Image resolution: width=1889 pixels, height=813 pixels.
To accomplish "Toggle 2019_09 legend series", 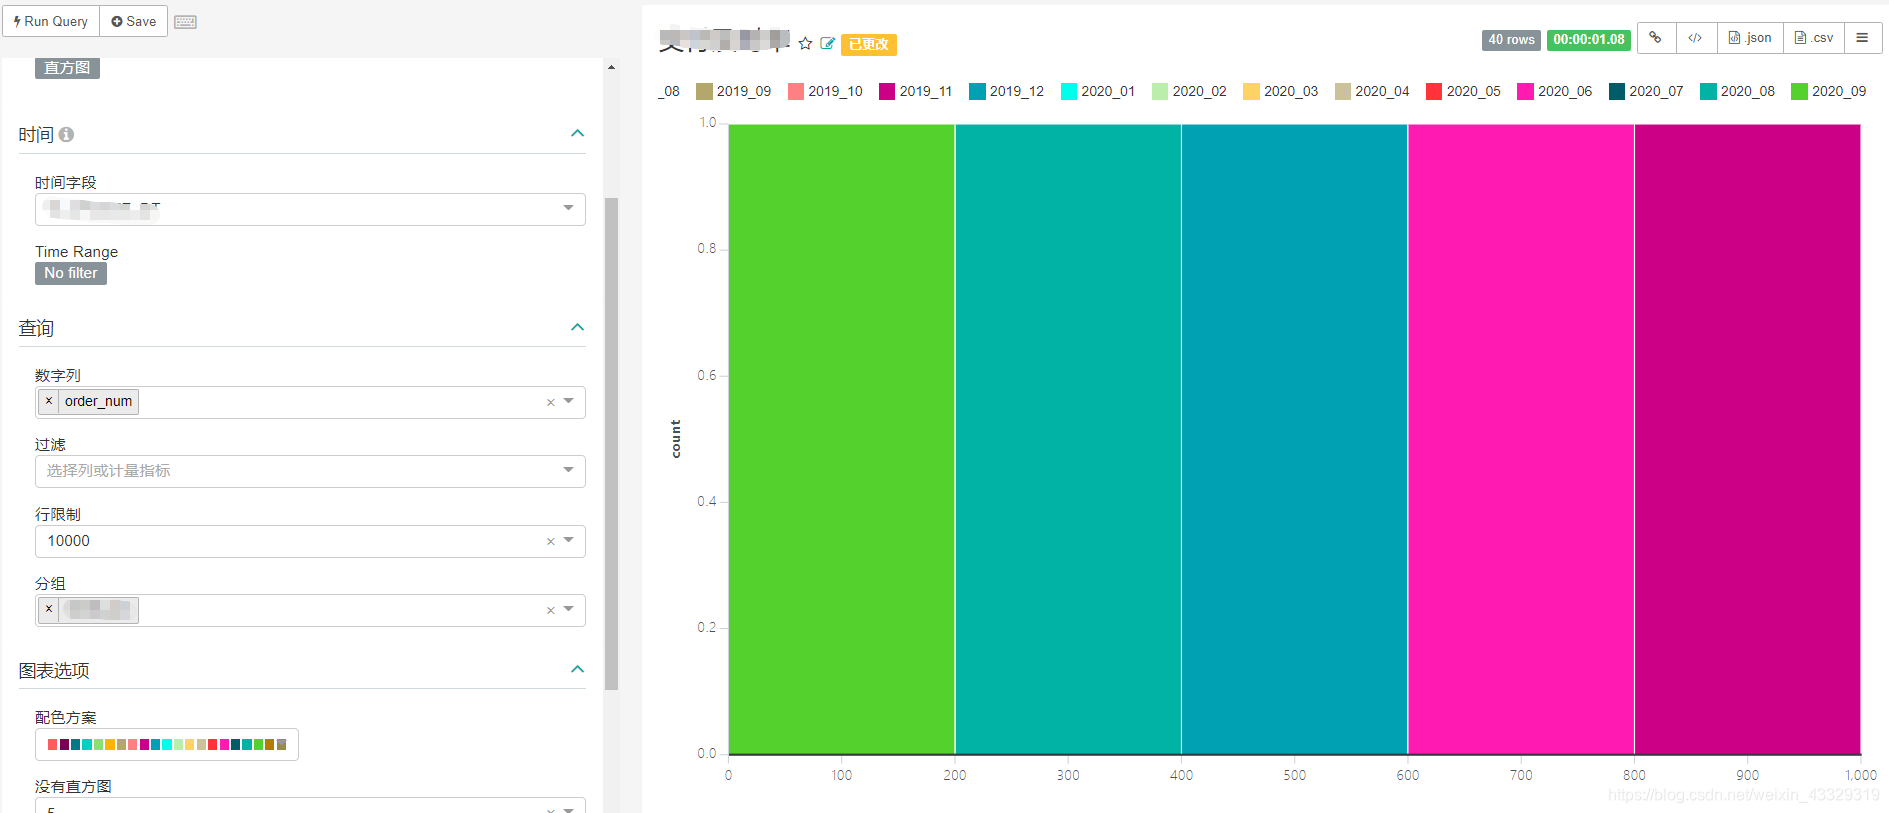I will [x=734, y=91].
